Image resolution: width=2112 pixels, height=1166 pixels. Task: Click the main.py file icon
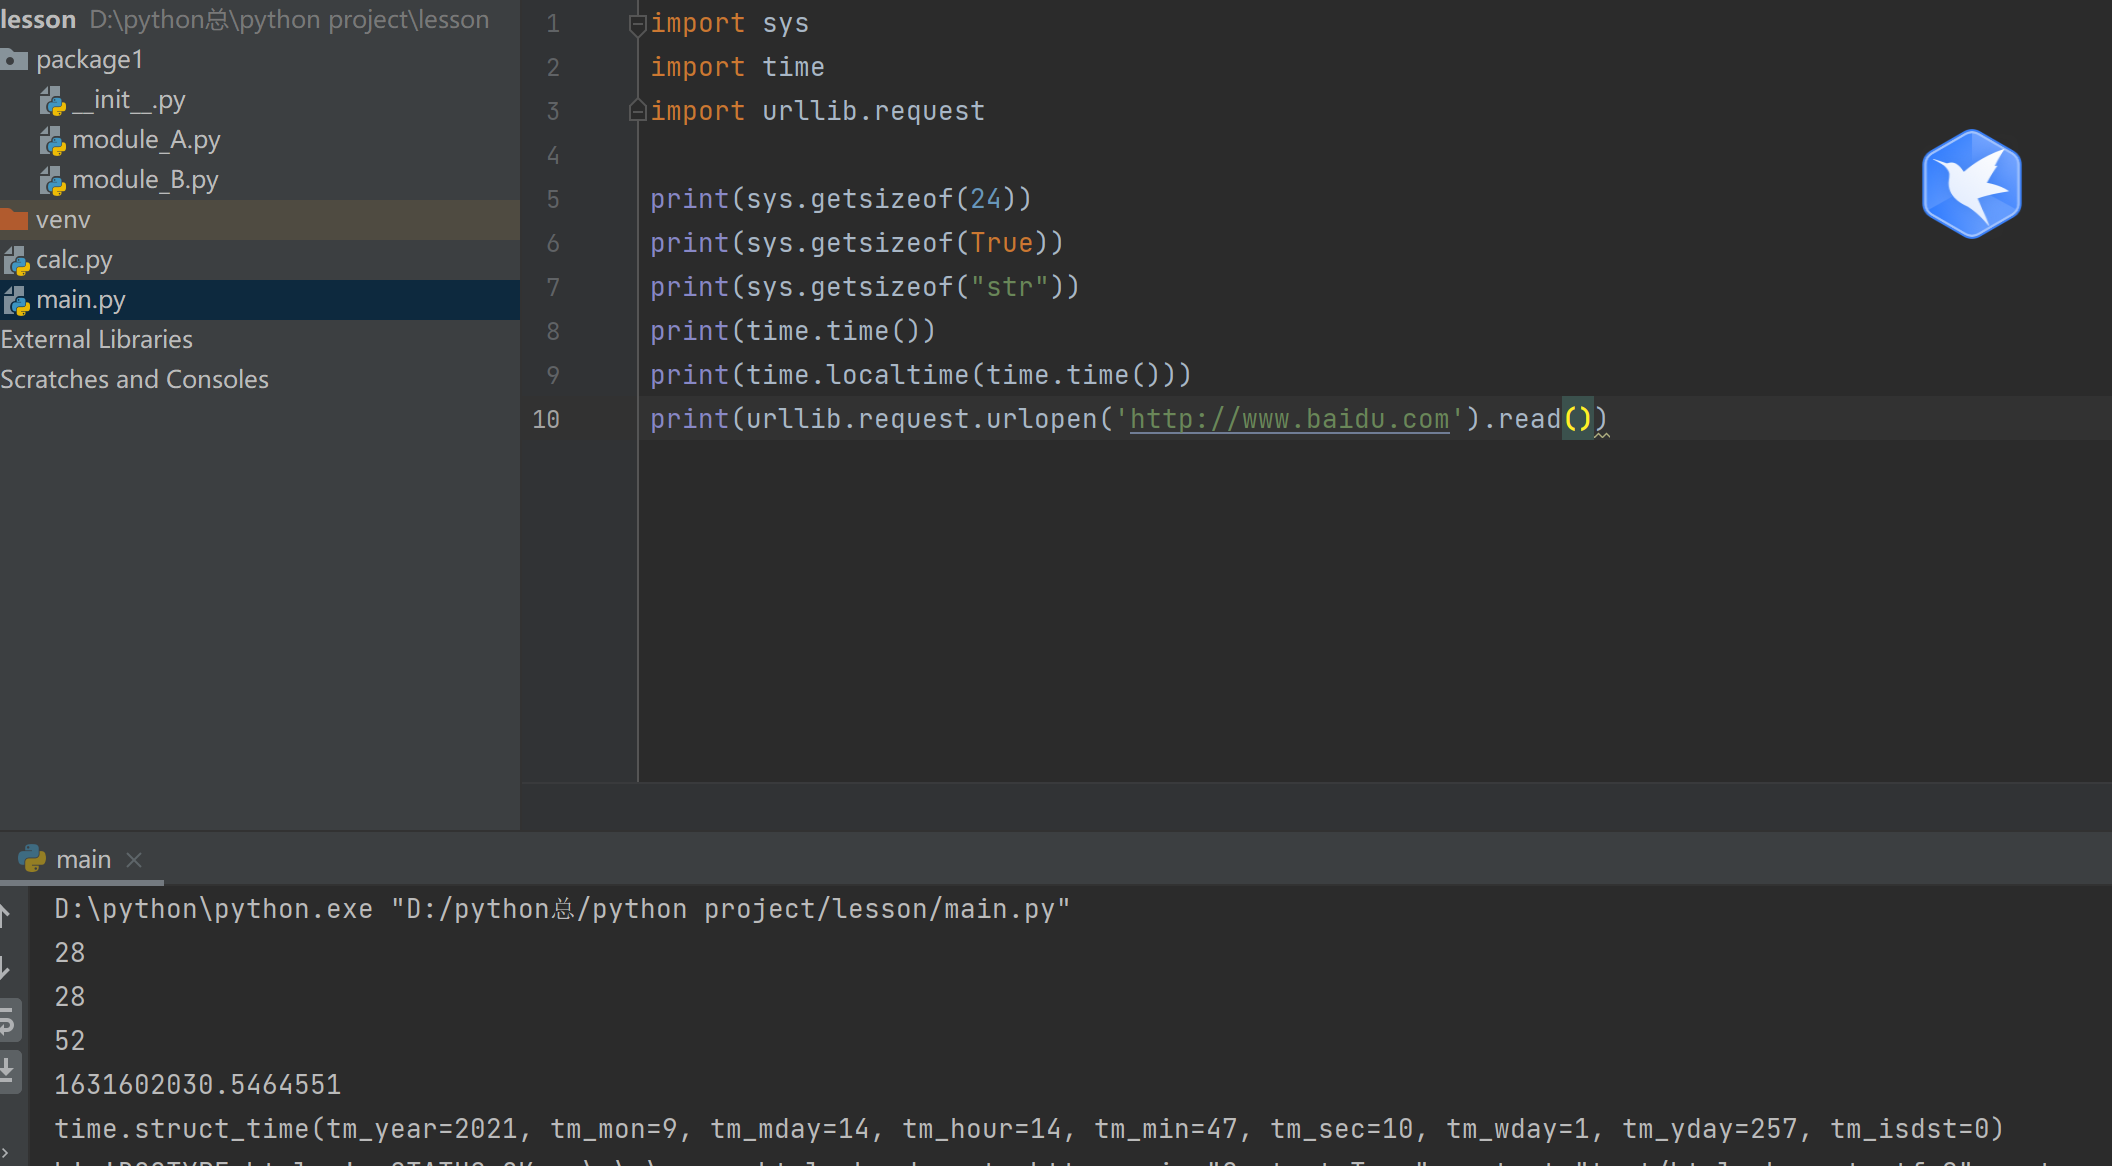tap(20, 300)
